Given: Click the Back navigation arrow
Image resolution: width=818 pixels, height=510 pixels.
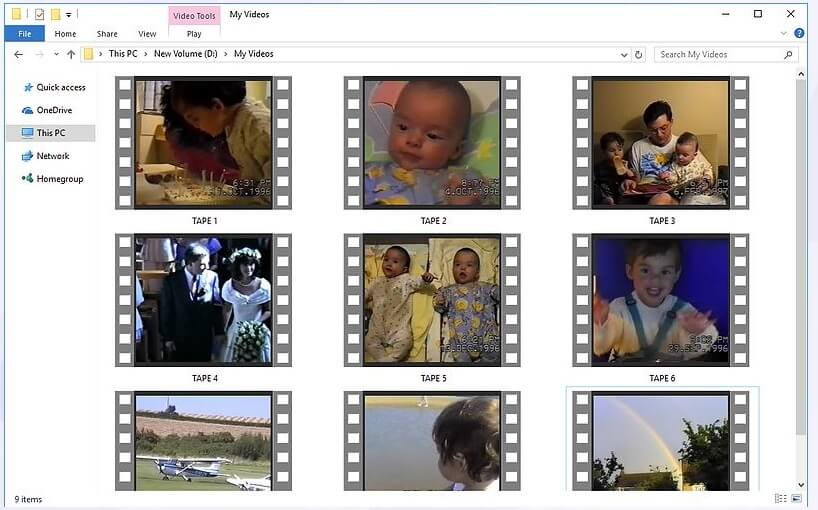Looking at the screenshot, I should tap(18, 55).
